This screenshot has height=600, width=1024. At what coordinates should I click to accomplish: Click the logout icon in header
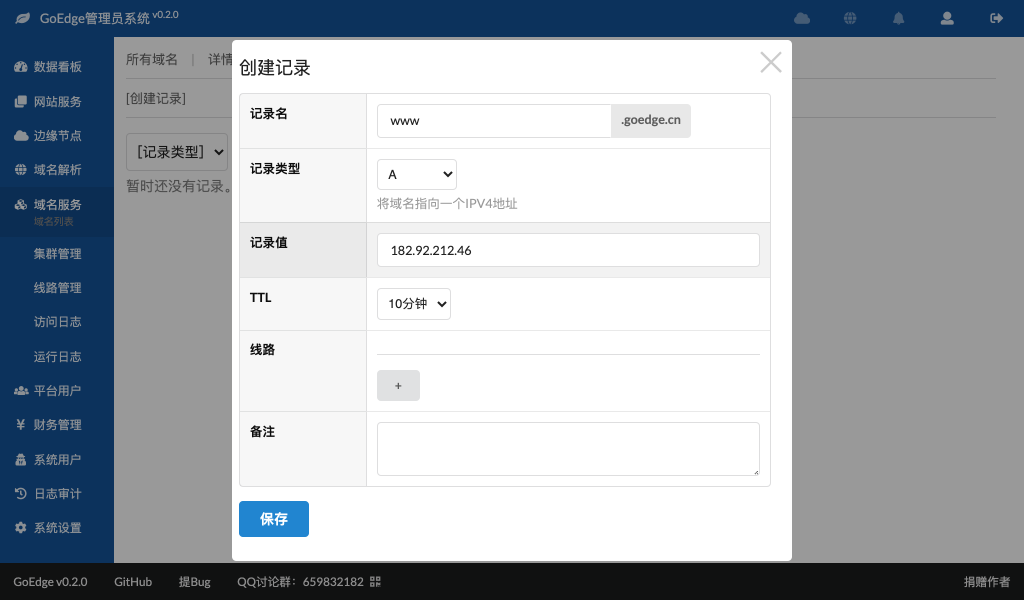(x=996, y=18)
